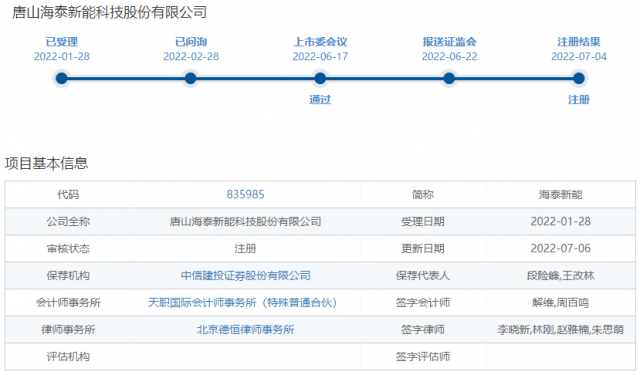Viewport: 640px width, 375px height.
Task: Open 北京德恒律师事务所 law firm link
Action: tap(245, 329)
